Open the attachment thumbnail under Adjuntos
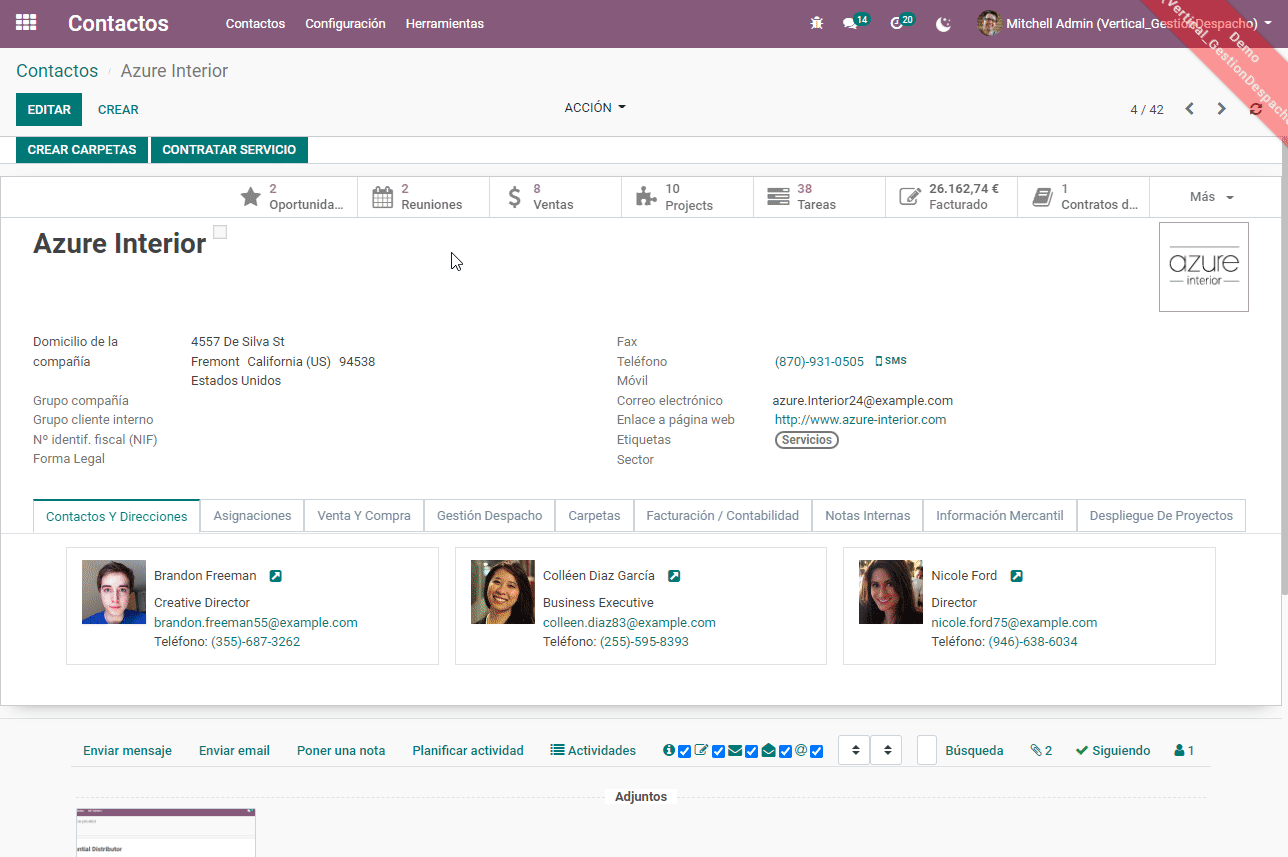The image size is (1288, 857). (166, 832)
